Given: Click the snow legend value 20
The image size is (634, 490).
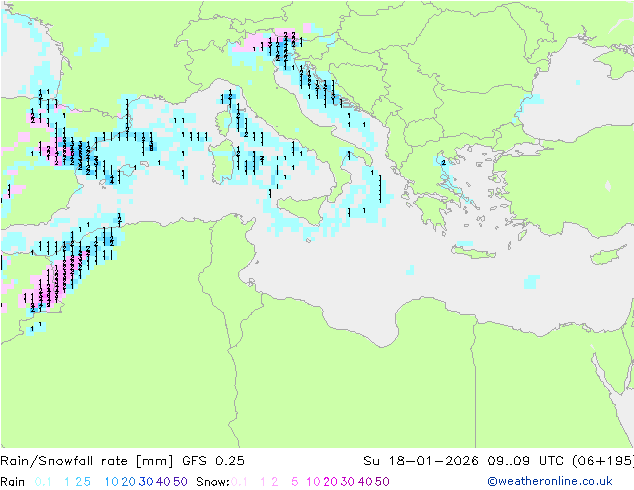Looking at the screenshot, I should tap(330, 482).
